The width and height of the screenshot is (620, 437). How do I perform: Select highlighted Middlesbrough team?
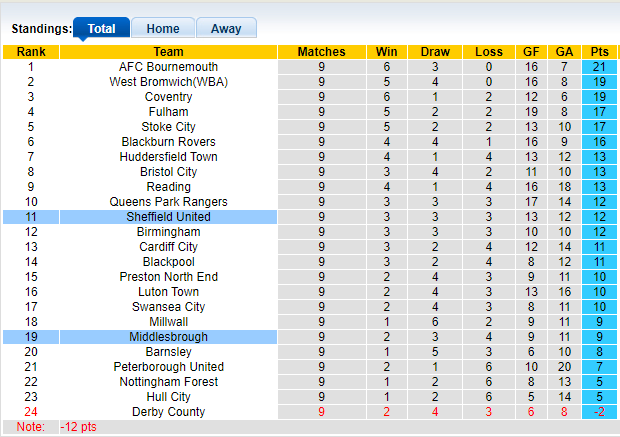[168, 337]
